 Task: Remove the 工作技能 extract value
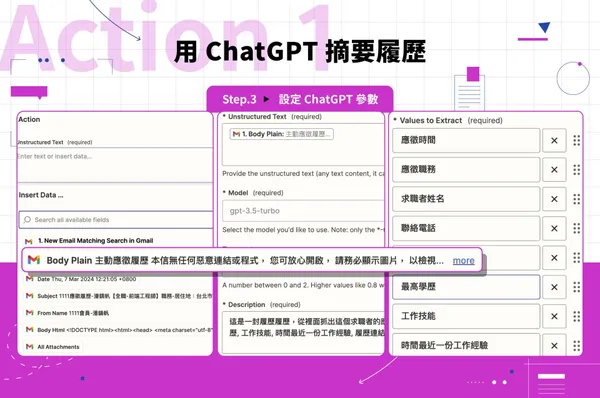(x=554, y=316)
